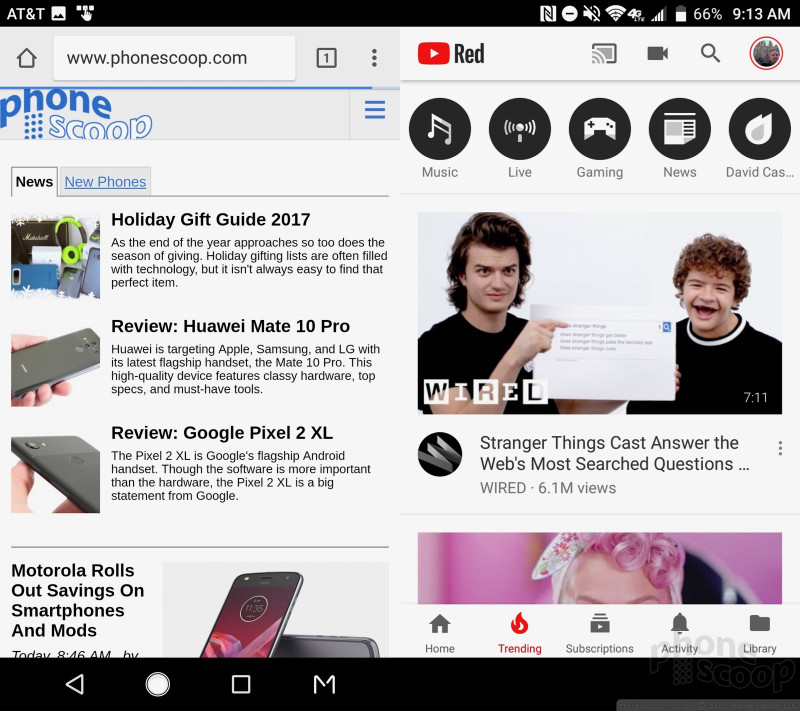
Task: Open the WIRED channel avatar
Action: click(440, 454)
